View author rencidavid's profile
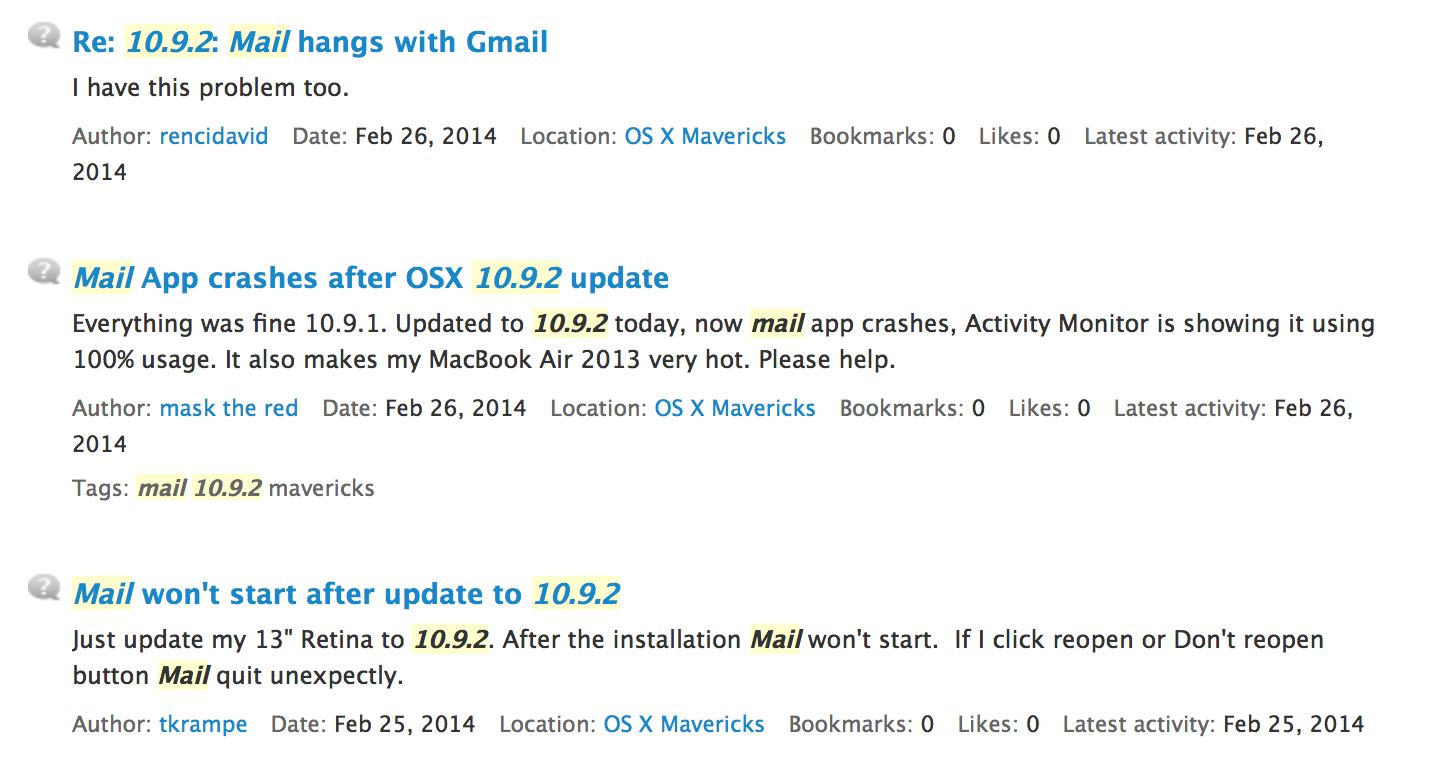 [214, 136]
